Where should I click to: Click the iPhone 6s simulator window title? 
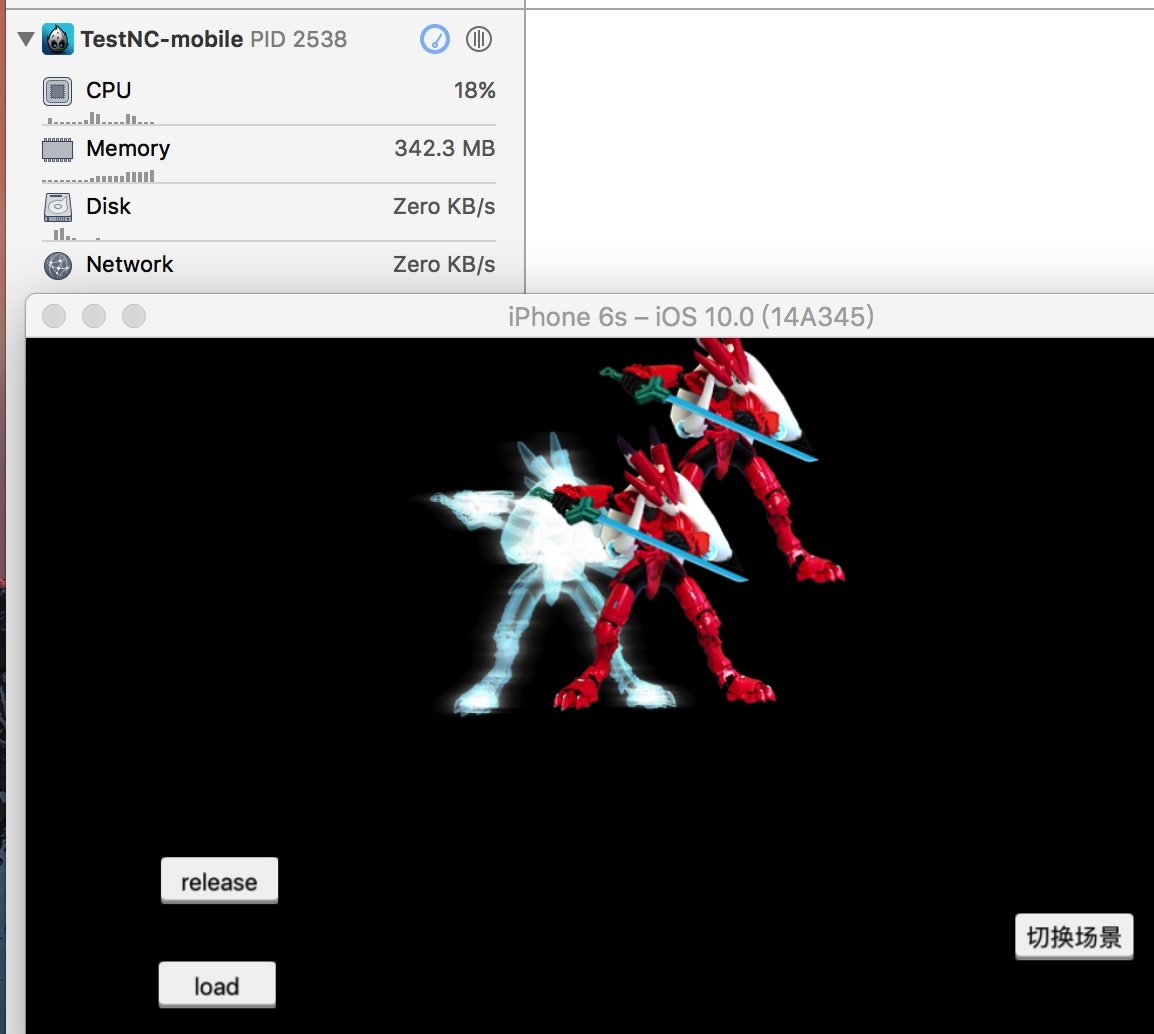[691, 317]
